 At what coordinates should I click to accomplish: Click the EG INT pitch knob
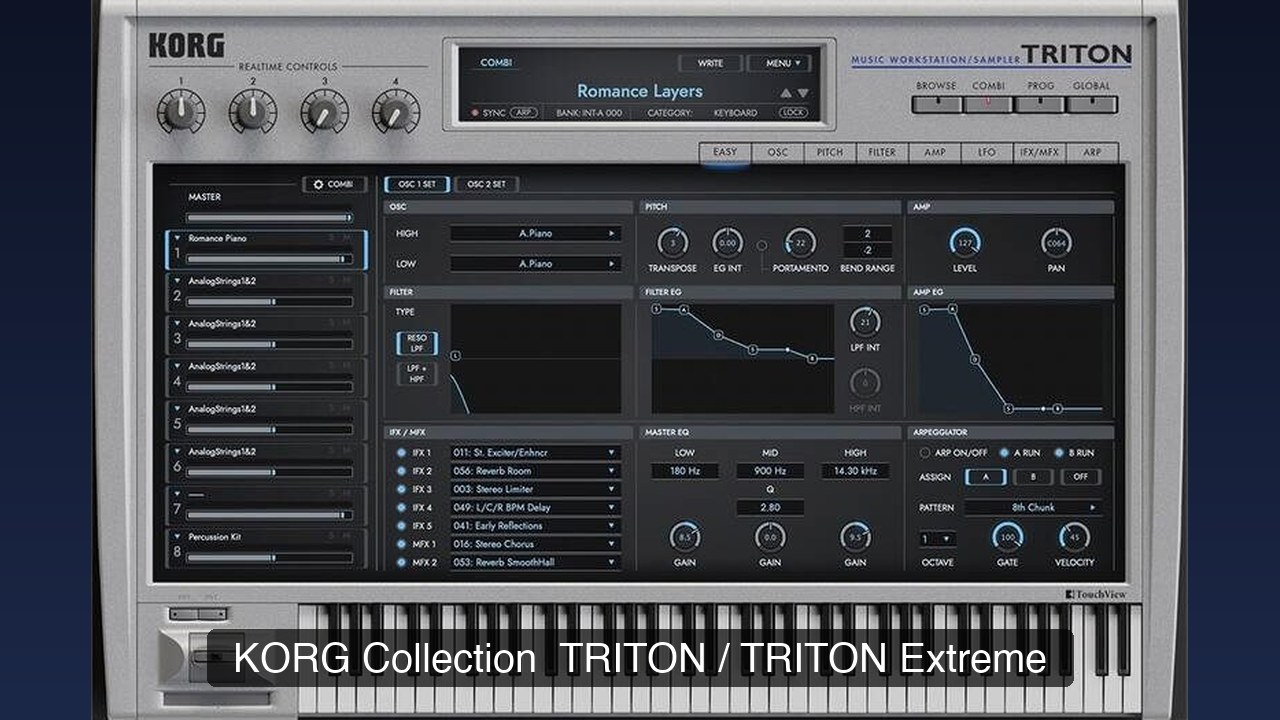click(x=727, y=243)
